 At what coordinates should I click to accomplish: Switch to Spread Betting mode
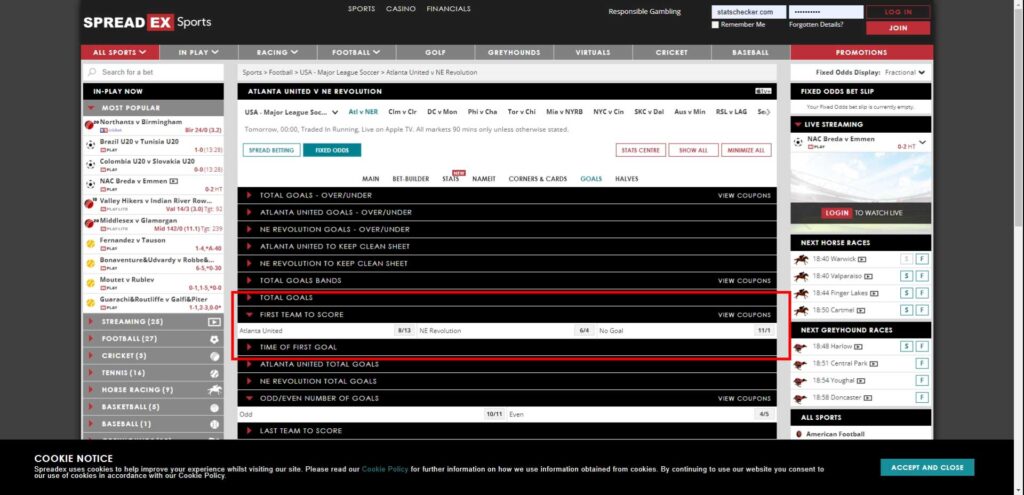pos(270,150)
